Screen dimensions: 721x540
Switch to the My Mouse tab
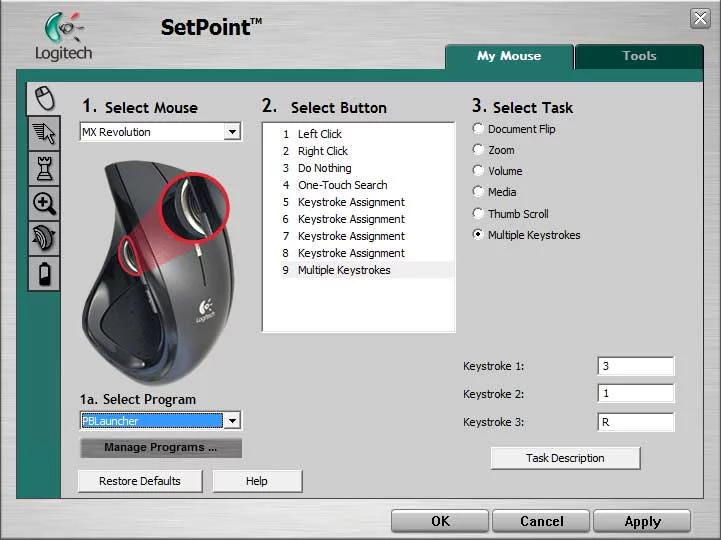tap(509, 56)
